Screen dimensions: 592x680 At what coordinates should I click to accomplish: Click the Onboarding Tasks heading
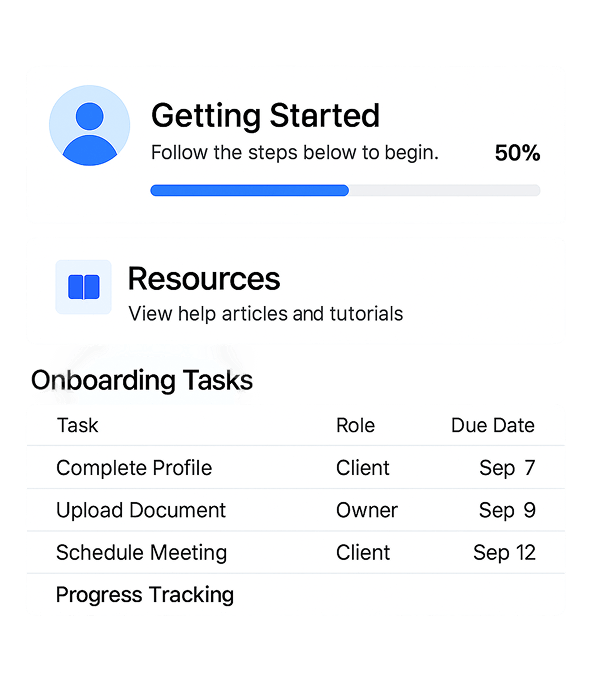pyautogui.click(x=142, y=380)
